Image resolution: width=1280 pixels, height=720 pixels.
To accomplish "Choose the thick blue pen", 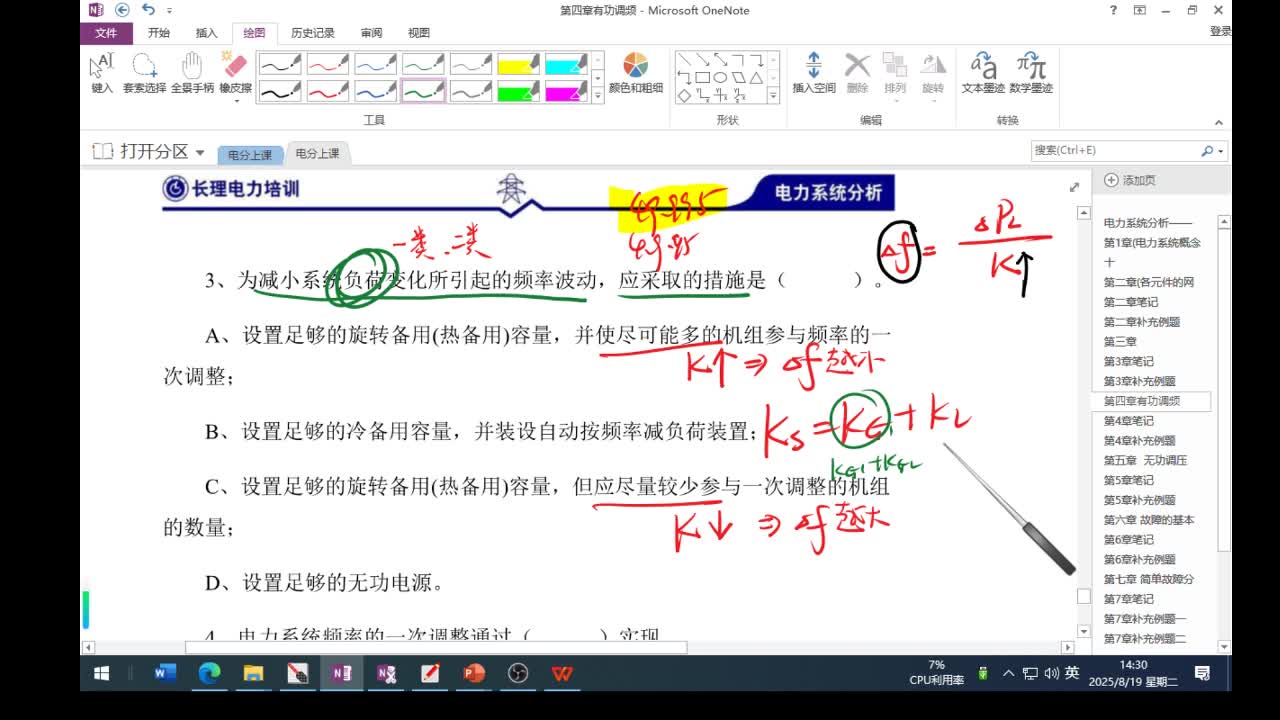I will click(x=375, y=91).
